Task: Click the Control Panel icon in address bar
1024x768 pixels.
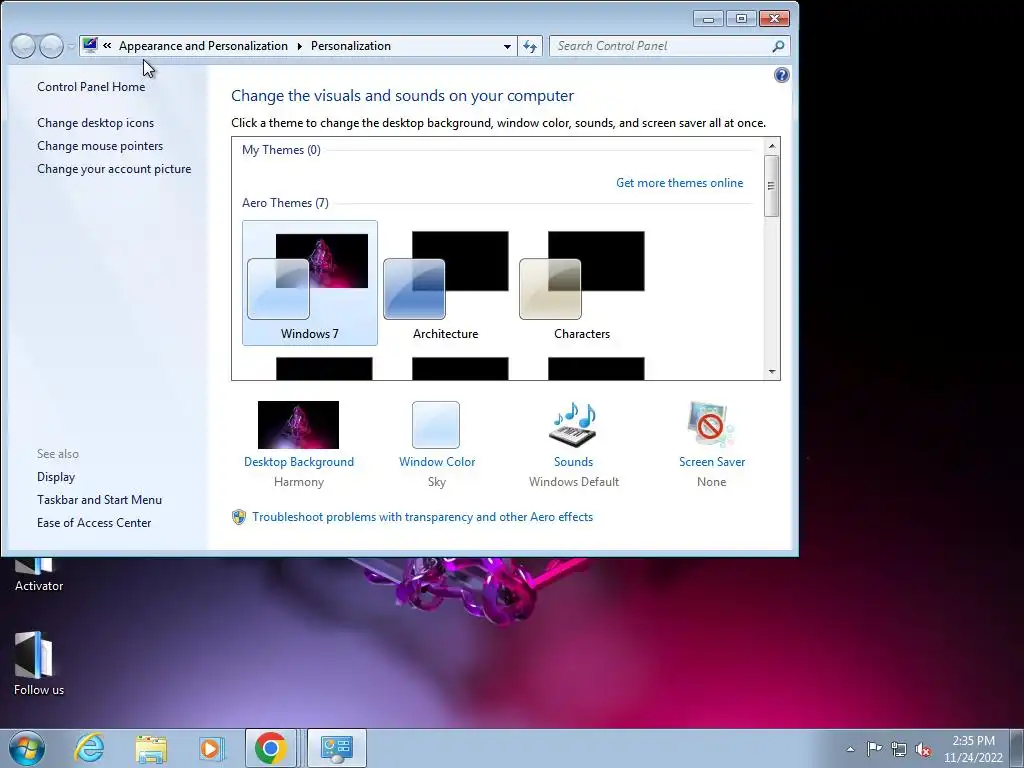Action: pyautogui.click(x=90, y=45)
